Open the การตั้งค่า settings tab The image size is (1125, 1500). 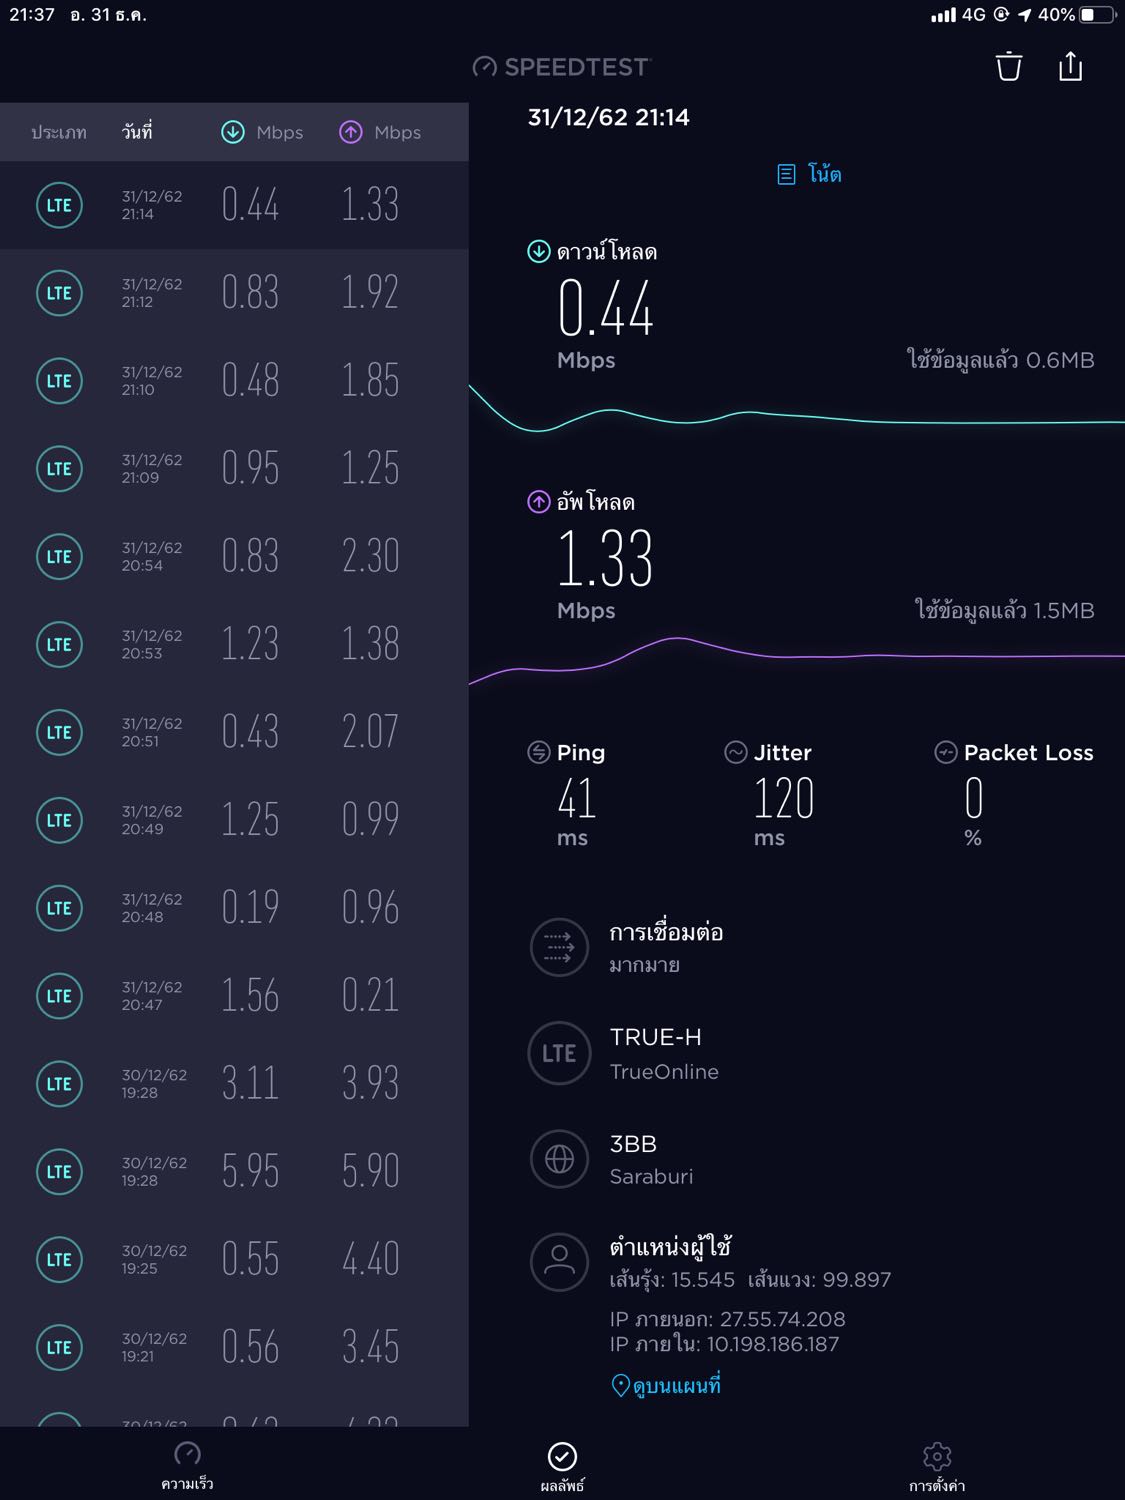click(x=937, y=1467)
